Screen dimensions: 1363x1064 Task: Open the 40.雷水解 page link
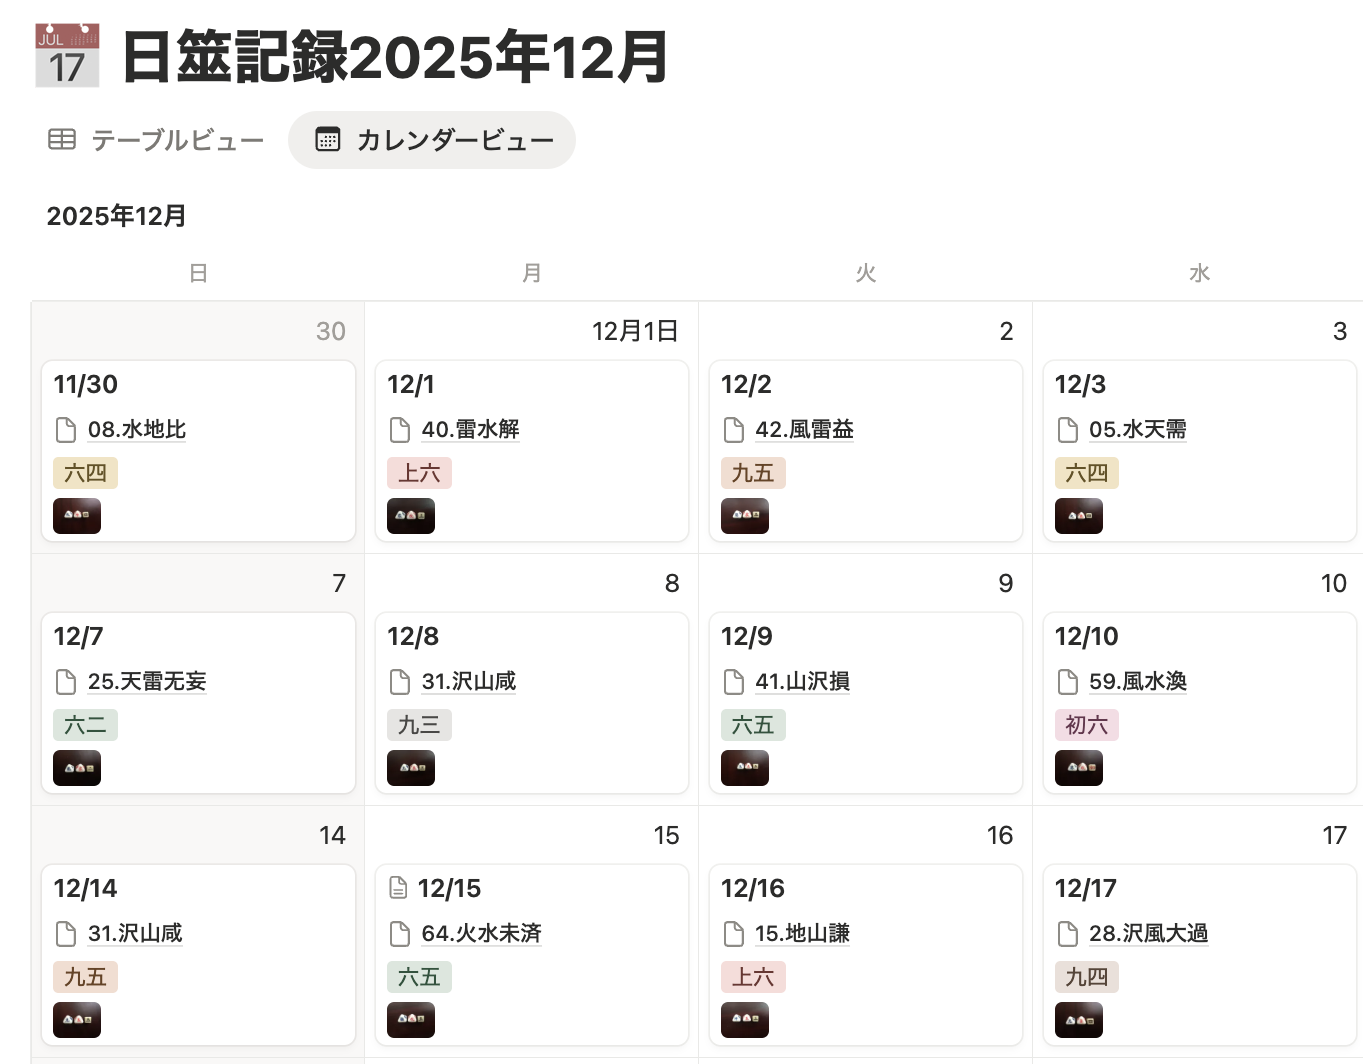click(470, 430)
